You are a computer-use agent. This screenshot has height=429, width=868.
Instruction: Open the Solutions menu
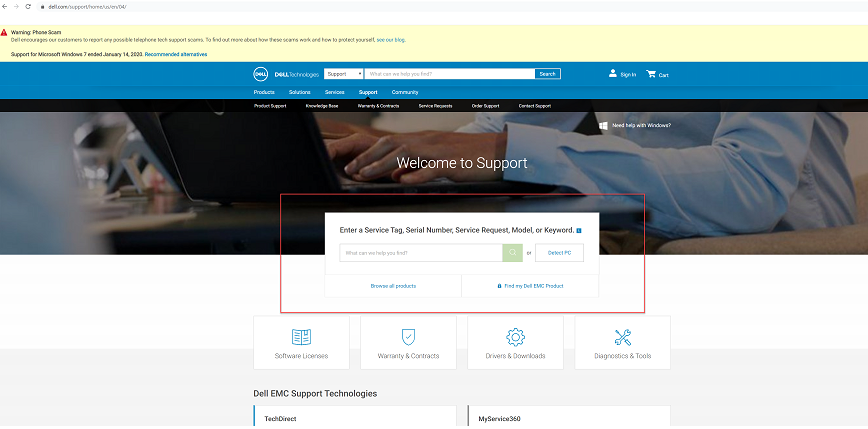299,92
